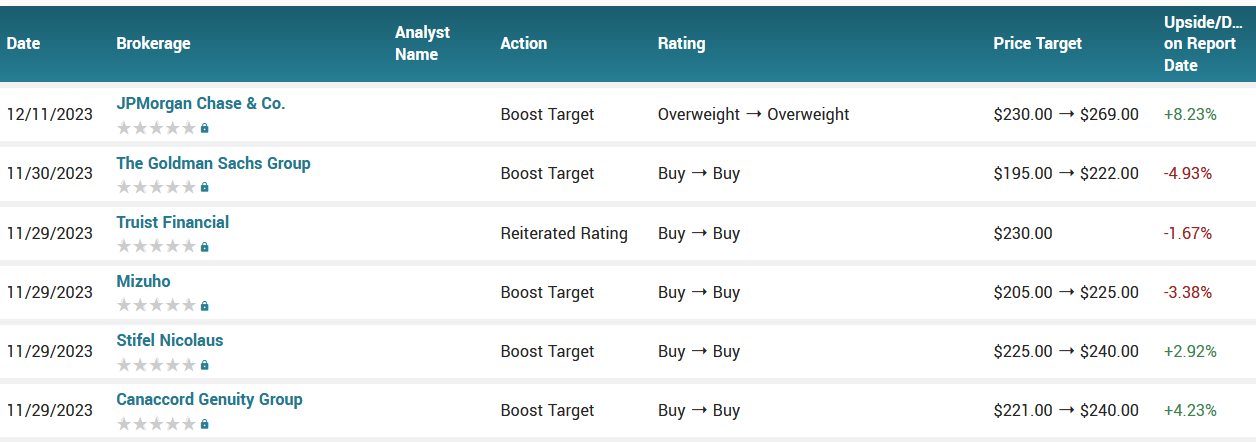Select Truist Financial date 11/29/2023
Image resolution: width=1256 pixels, height=442 pixels.
[50, 233]
